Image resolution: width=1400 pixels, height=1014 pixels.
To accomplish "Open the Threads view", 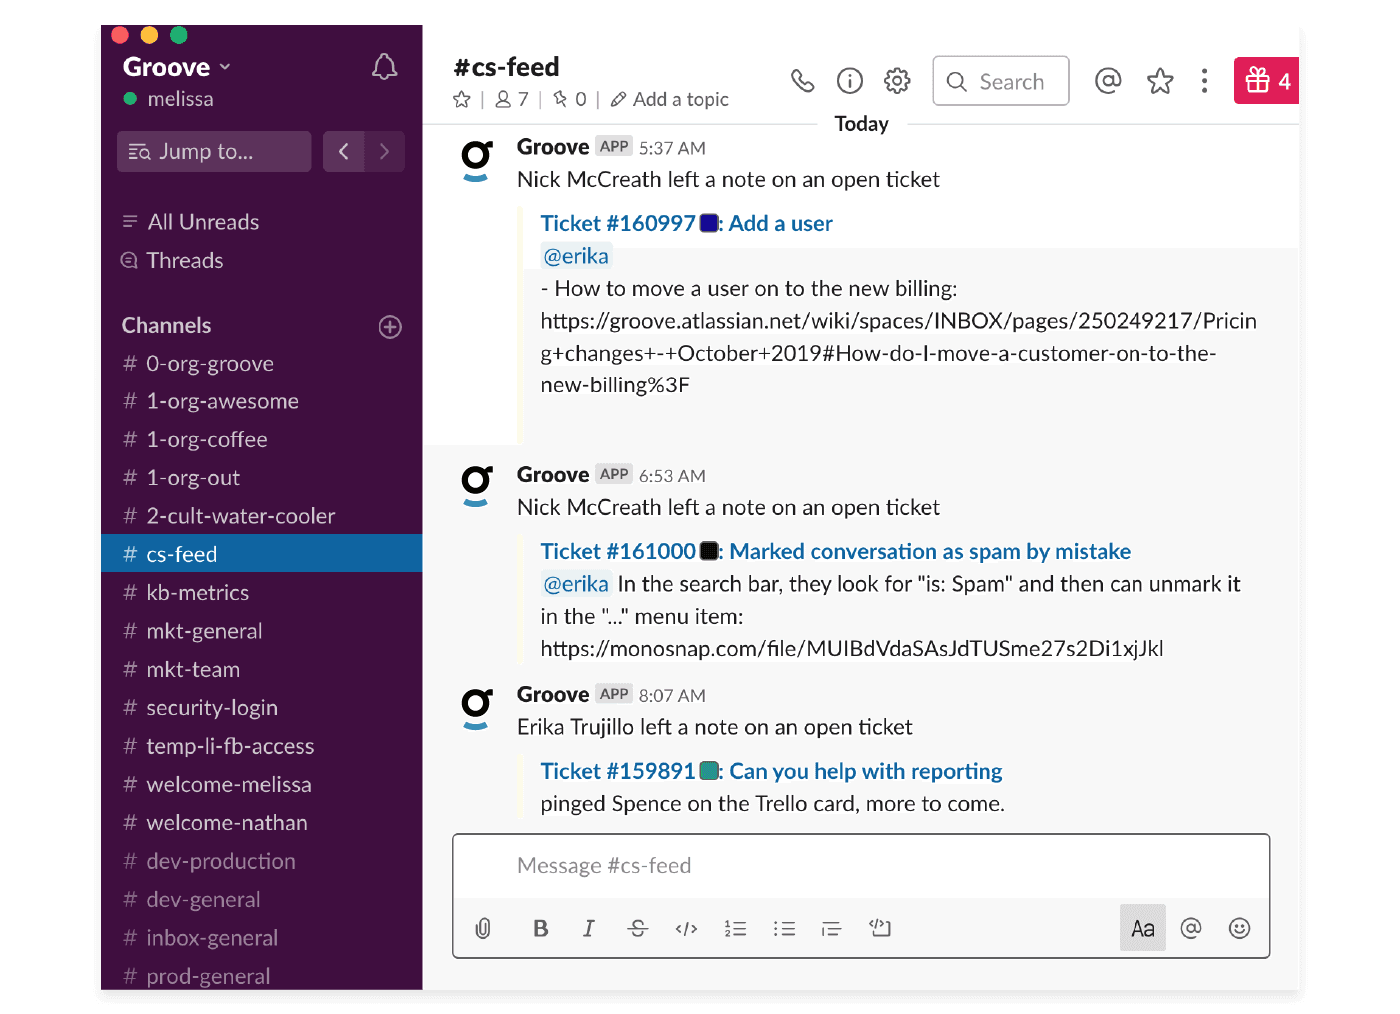I will point(184,260).
